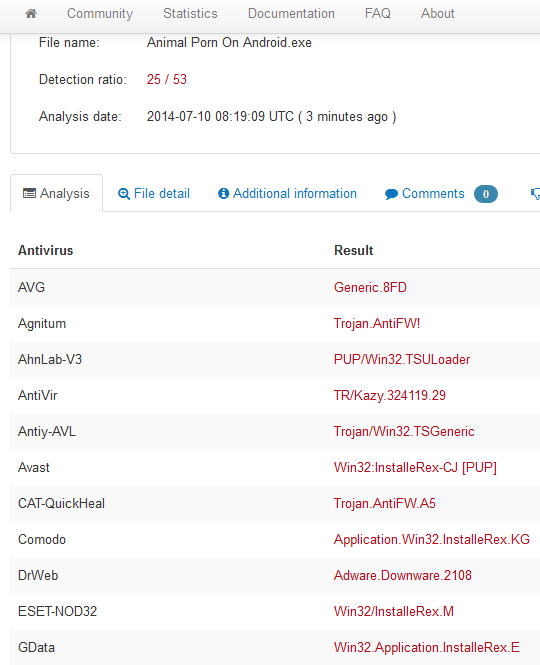Open the Community menu
Screen dimensions: 540x665
tap(100, 14)
